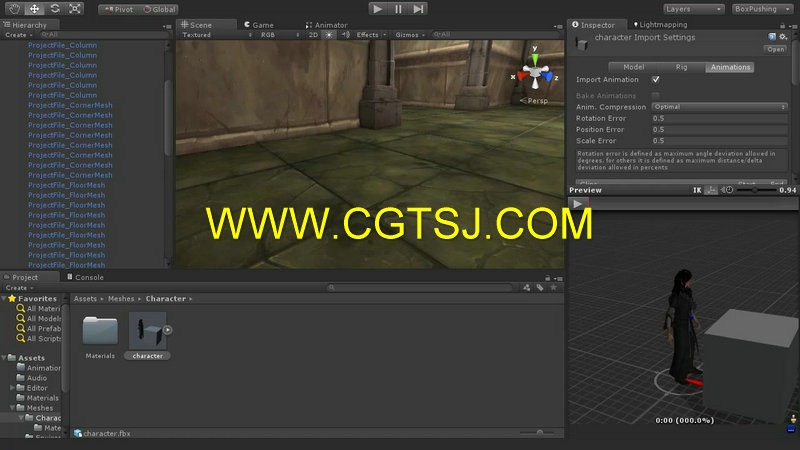Click the Open button for character

[776, 49]
